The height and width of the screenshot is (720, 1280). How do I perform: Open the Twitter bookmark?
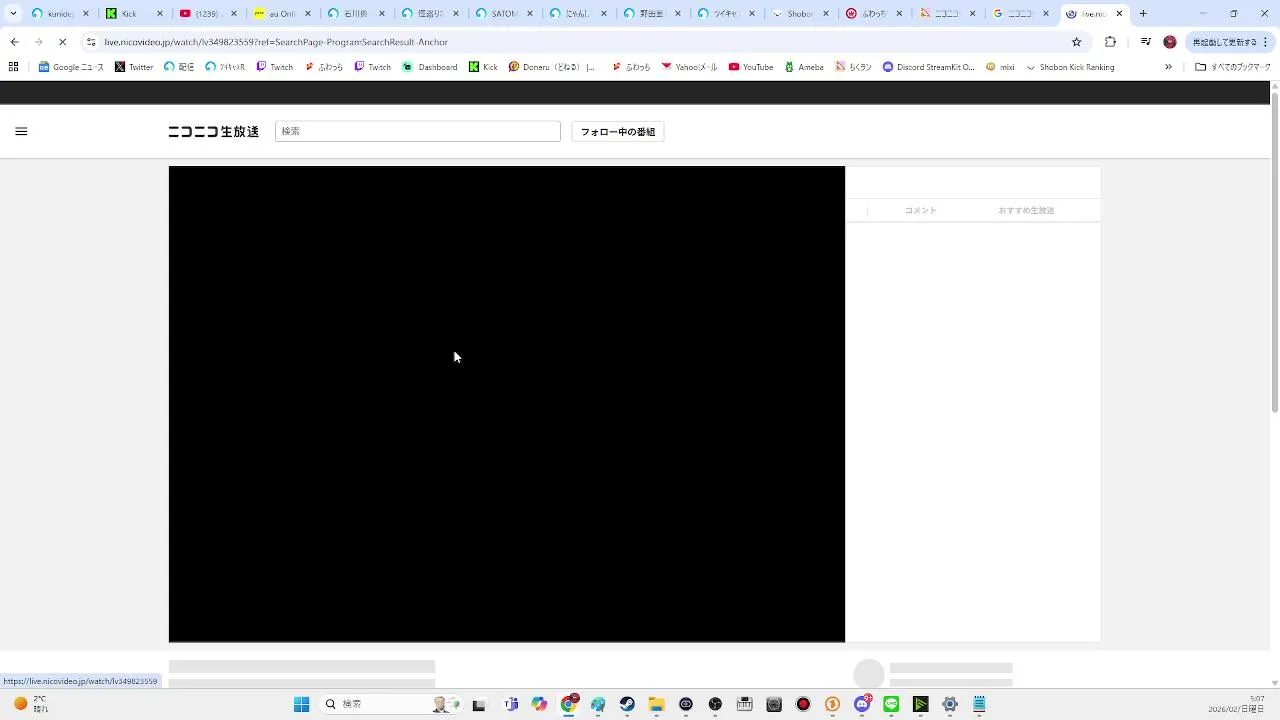point(134,67)
